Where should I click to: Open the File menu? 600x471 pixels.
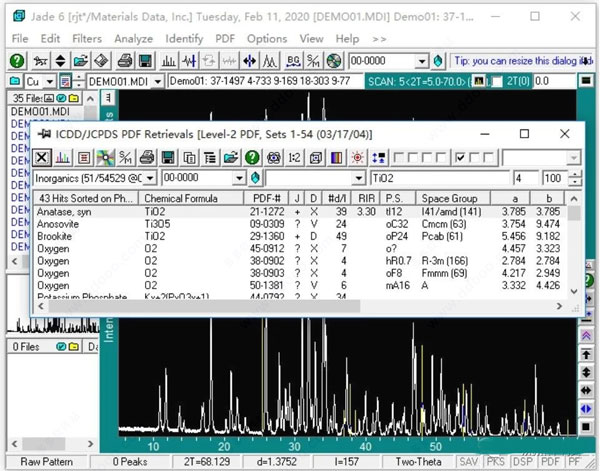click(20, 39)
